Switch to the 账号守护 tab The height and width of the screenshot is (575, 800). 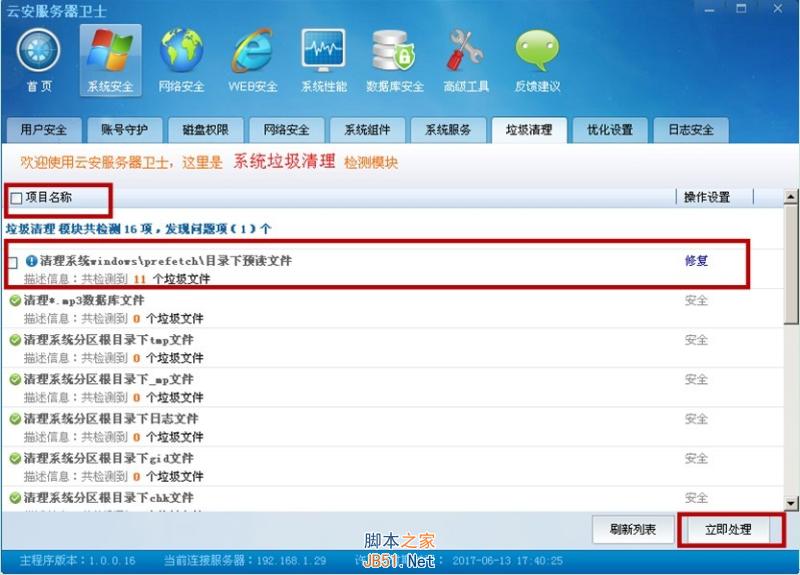click(124, 130)
